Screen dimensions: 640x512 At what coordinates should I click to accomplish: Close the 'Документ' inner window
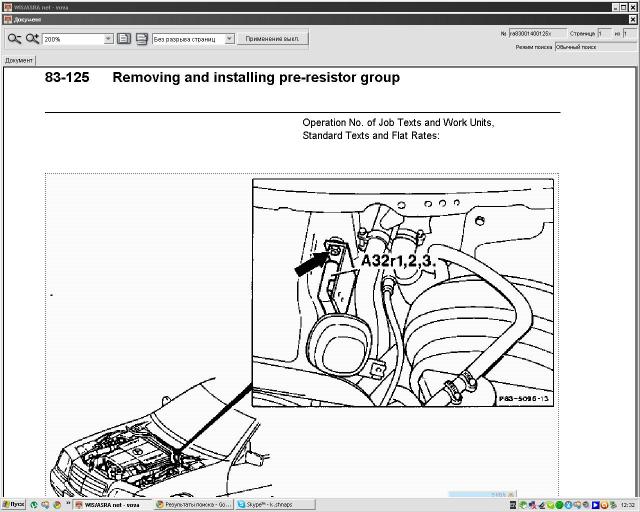point(633,18)
